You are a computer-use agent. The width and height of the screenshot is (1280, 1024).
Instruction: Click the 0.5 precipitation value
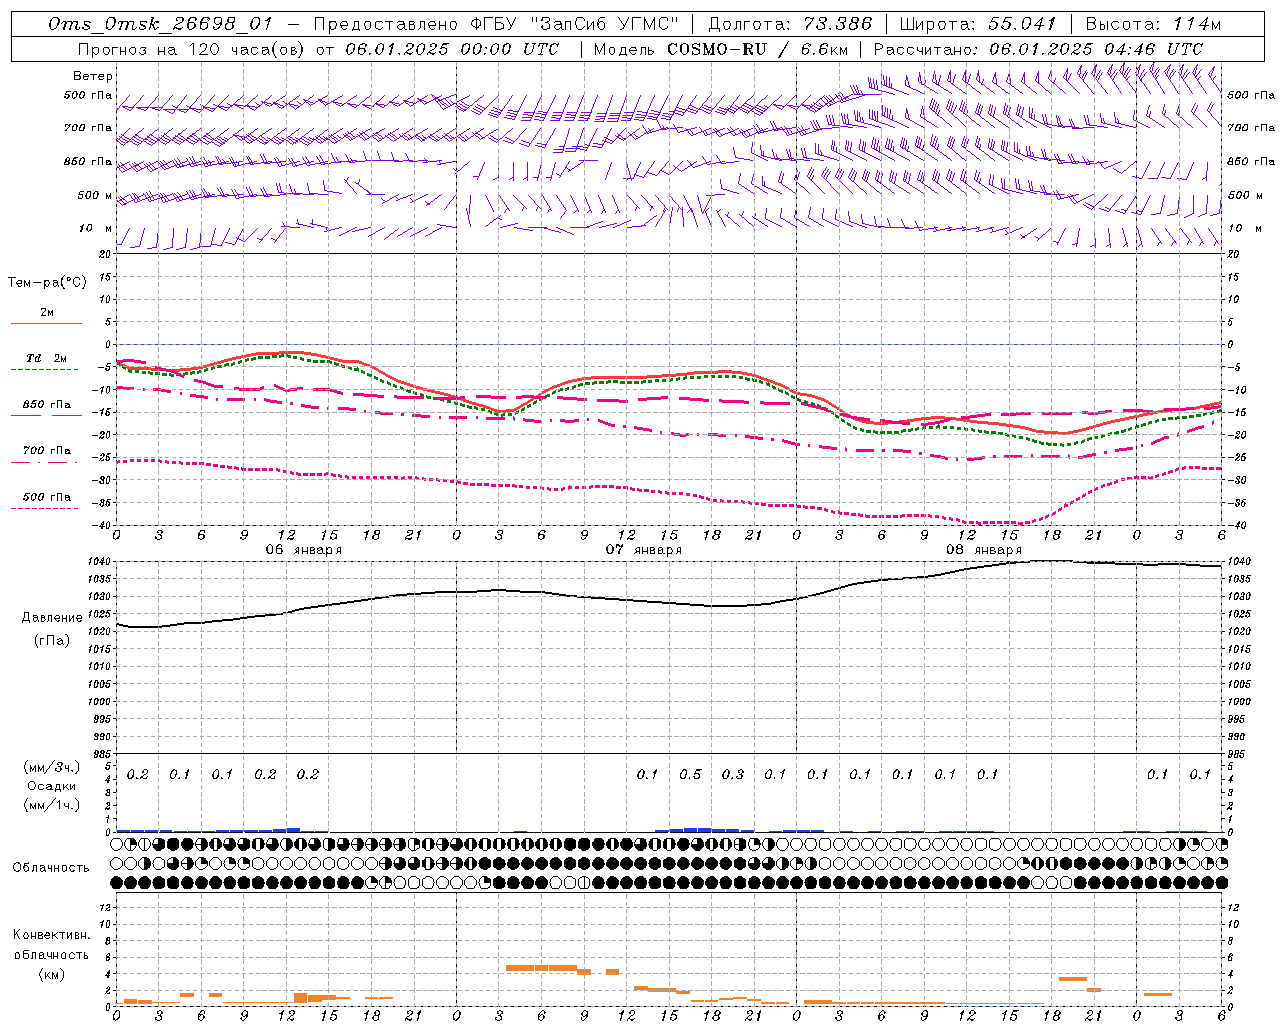coord(690,775)
